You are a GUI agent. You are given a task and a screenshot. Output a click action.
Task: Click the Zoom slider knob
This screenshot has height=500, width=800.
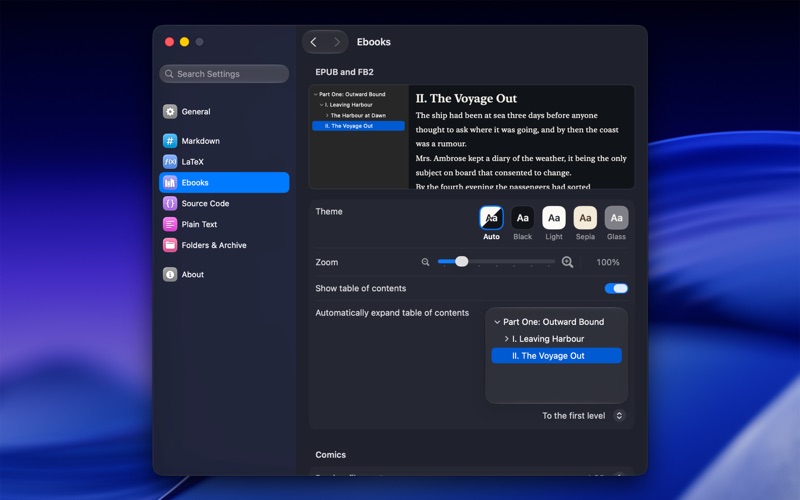462,262
